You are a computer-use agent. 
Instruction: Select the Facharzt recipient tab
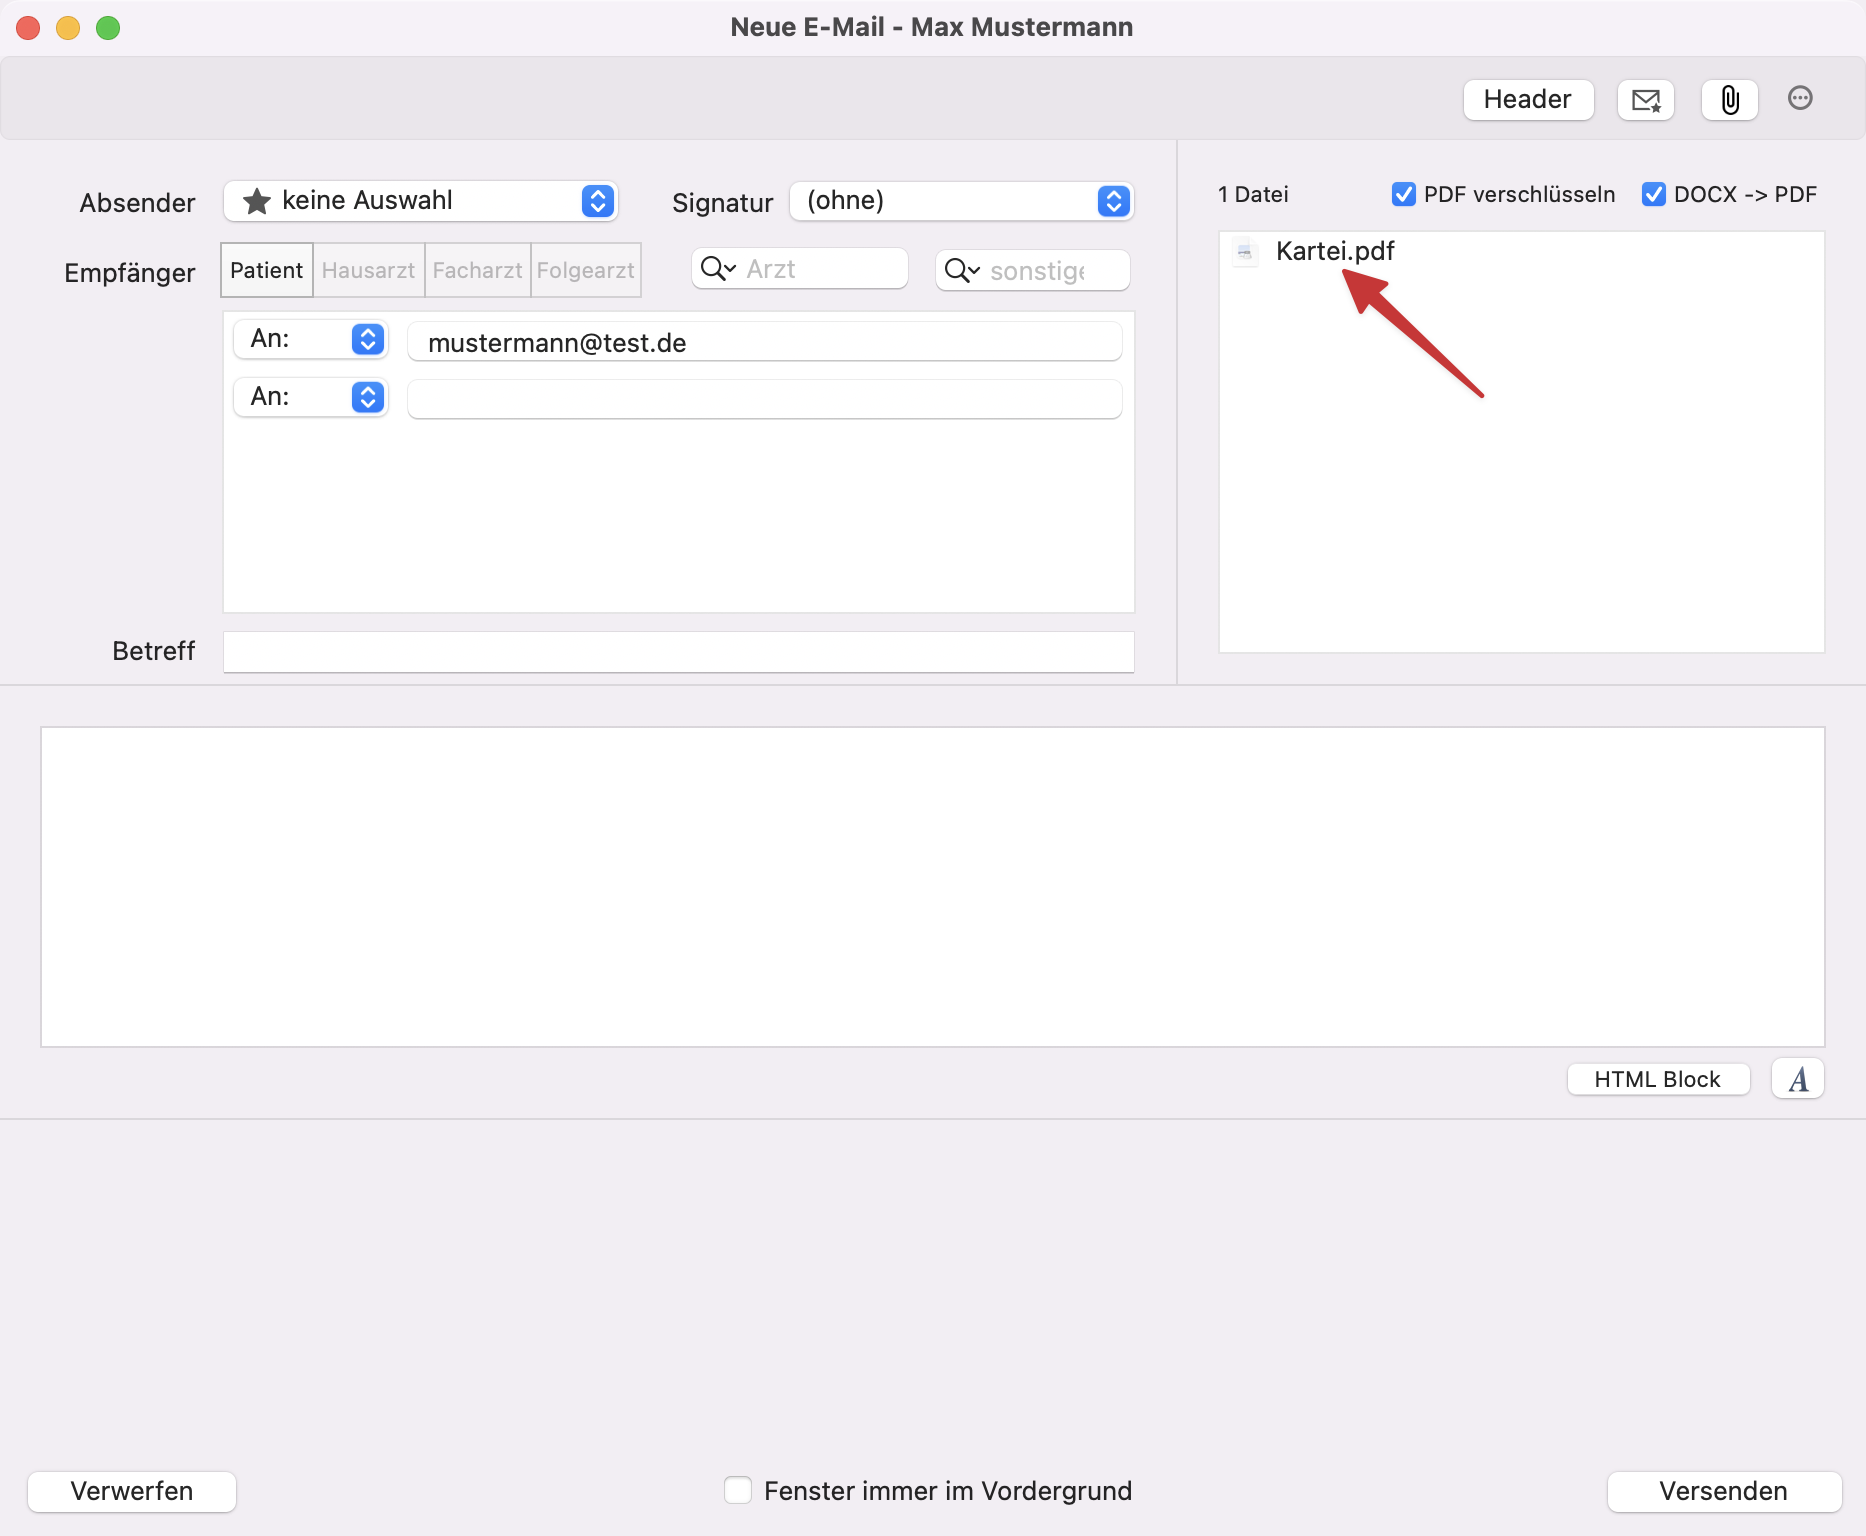[478, 270]
